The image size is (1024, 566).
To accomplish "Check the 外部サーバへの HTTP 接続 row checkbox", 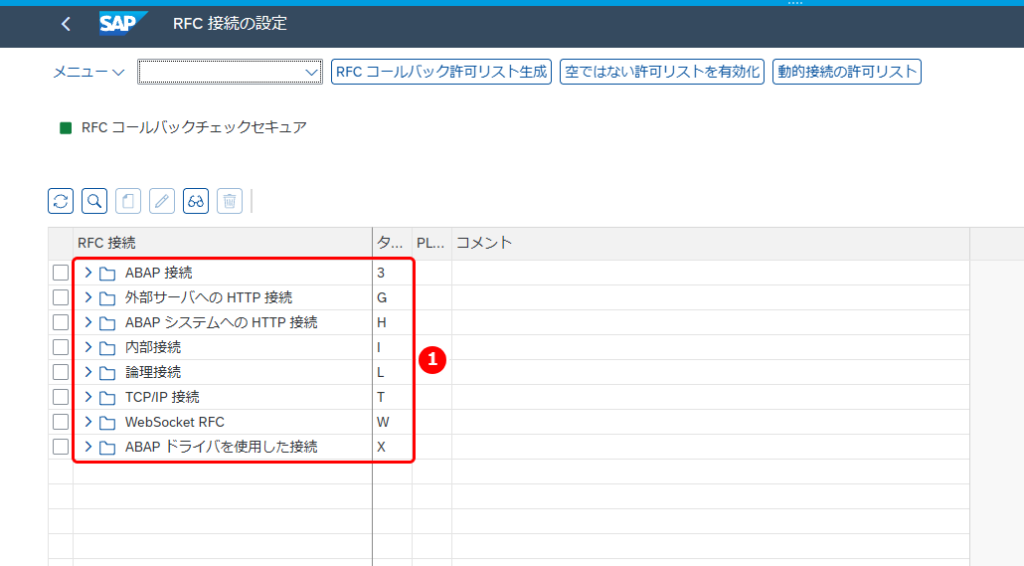I will 61,298.
